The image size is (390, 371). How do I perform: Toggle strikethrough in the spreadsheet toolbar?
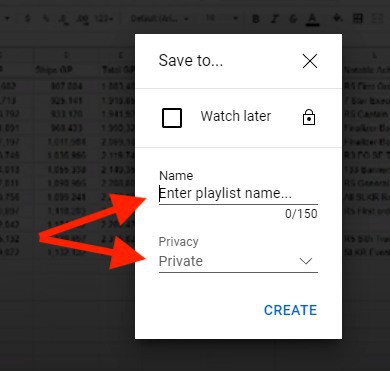(x=293, y=19)
